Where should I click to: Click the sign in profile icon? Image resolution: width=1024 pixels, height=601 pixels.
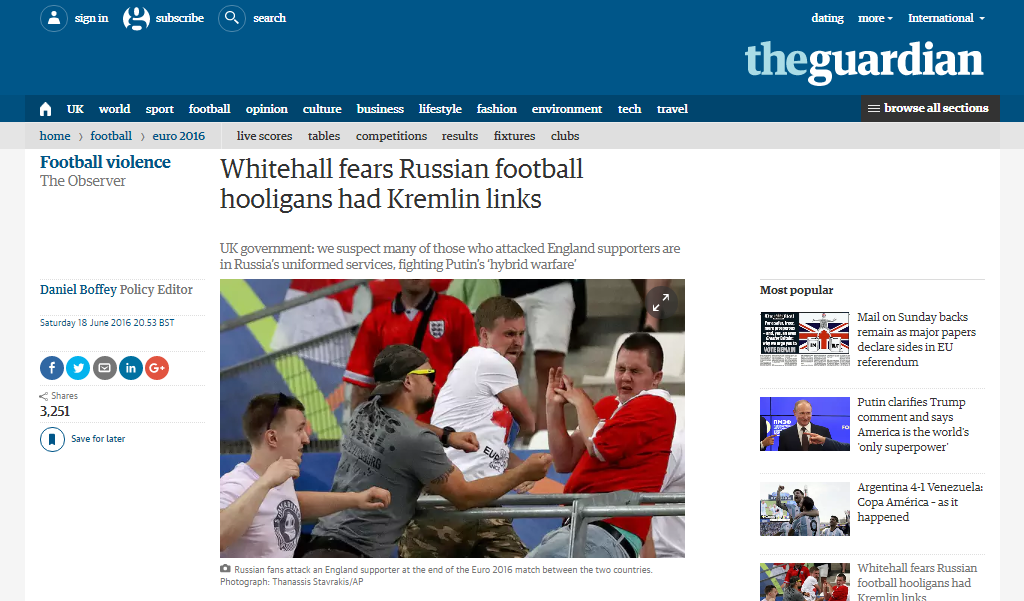click(54, 18)
